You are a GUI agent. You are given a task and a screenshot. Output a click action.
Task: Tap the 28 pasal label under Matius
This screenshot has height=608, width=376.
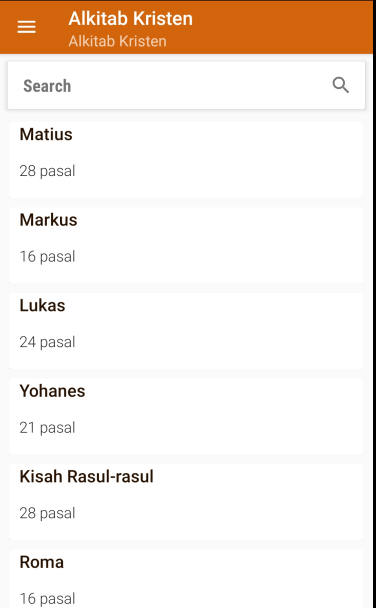coord(47,171)
